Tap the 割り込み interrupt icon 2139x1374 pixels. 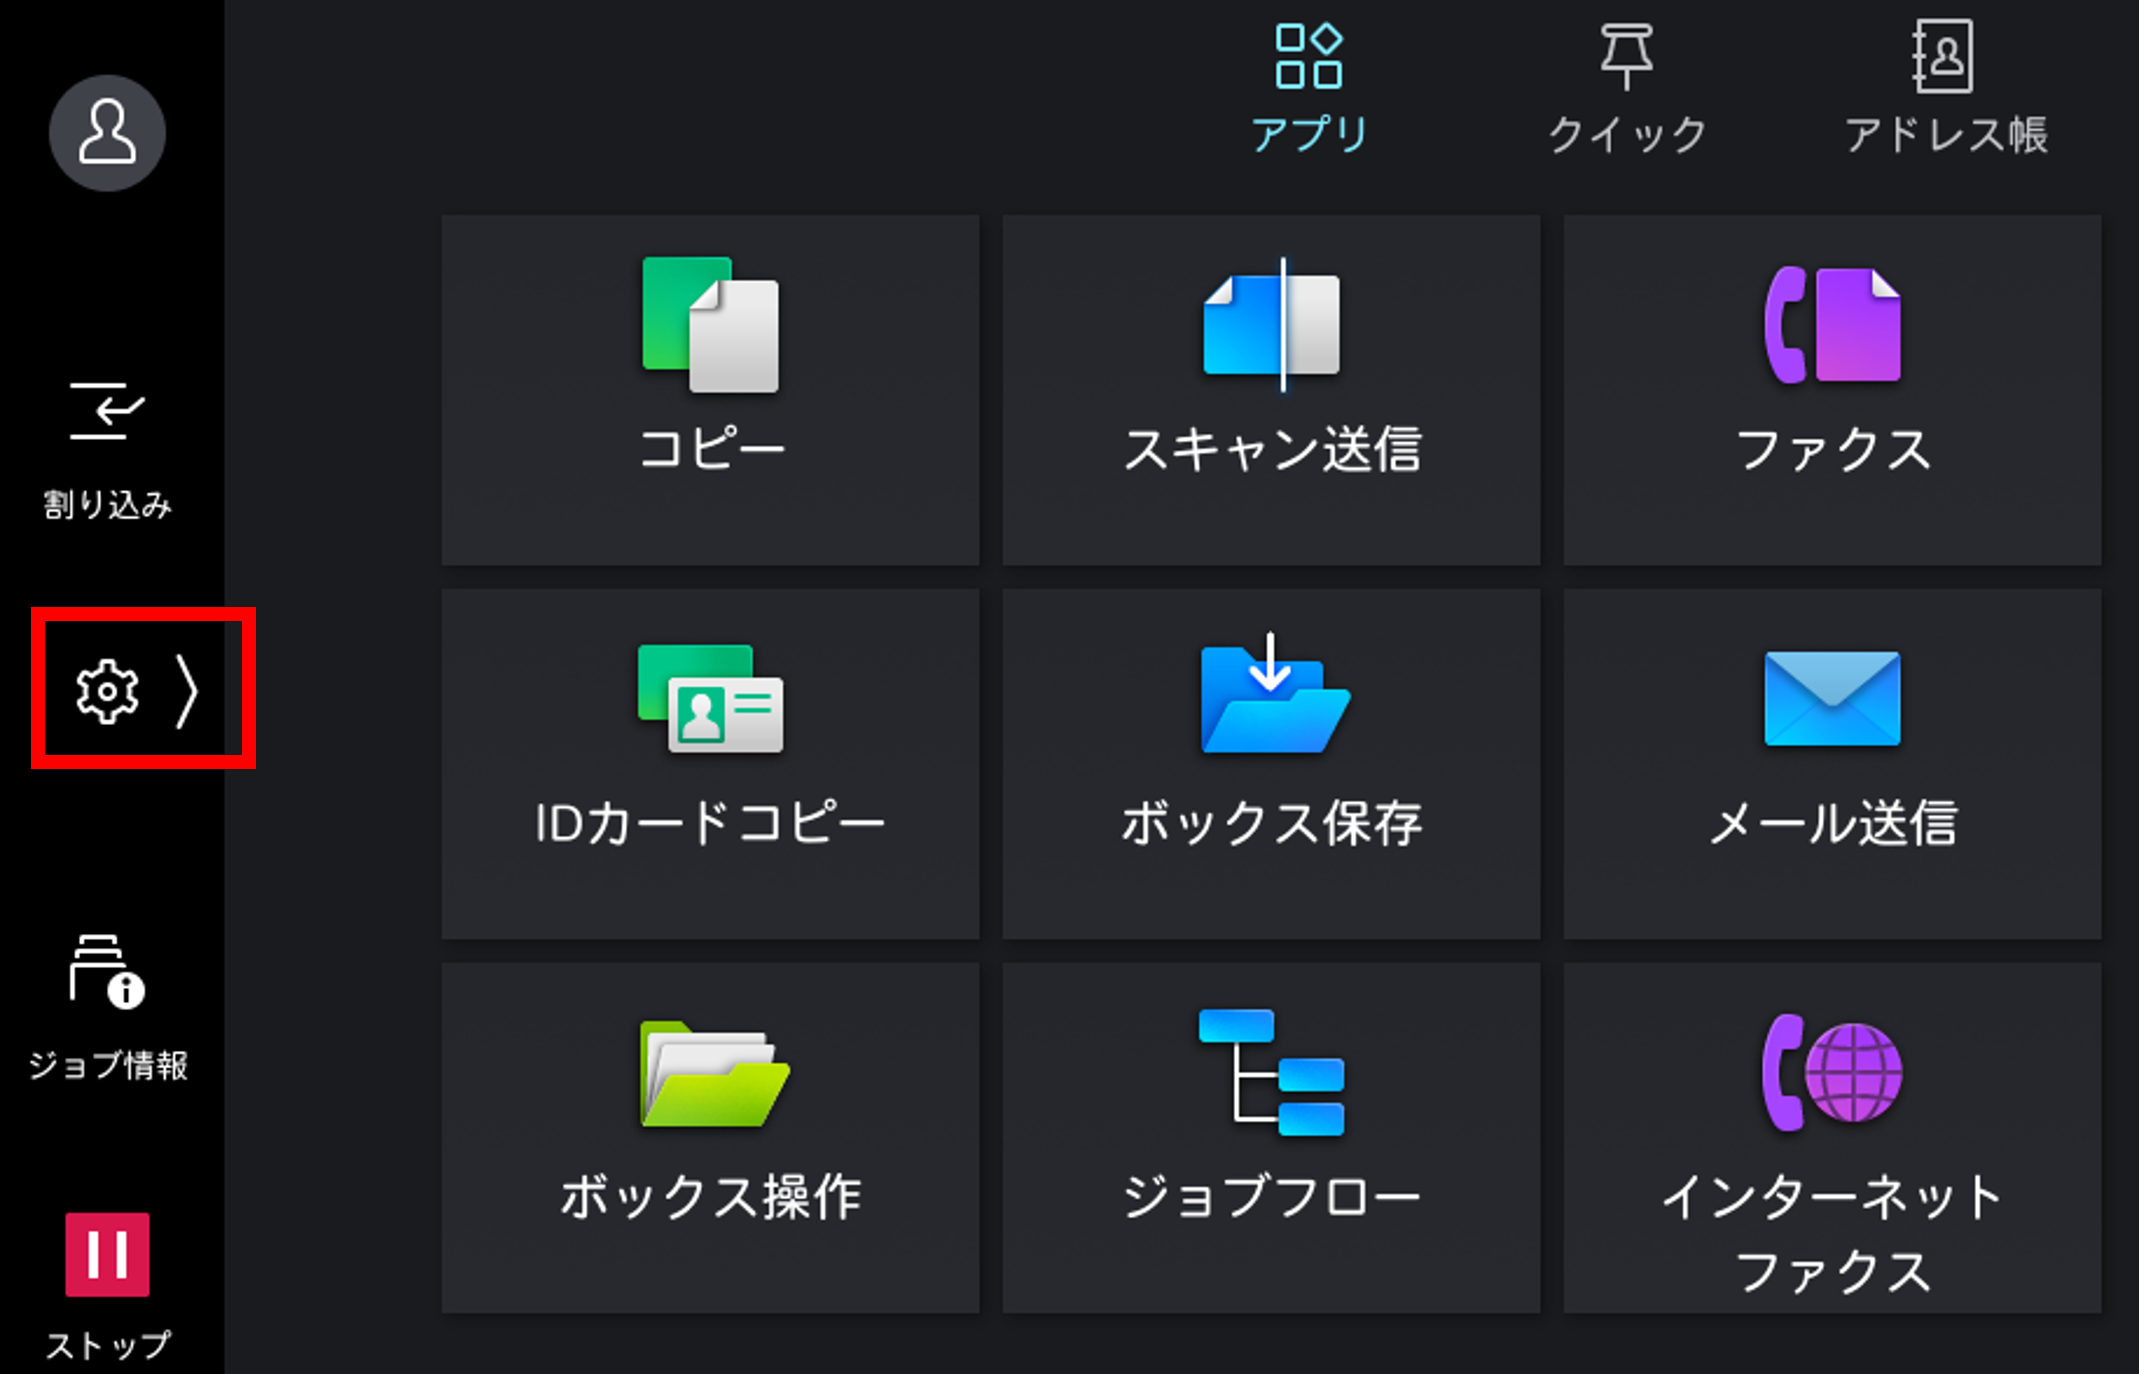coord(107,412)
